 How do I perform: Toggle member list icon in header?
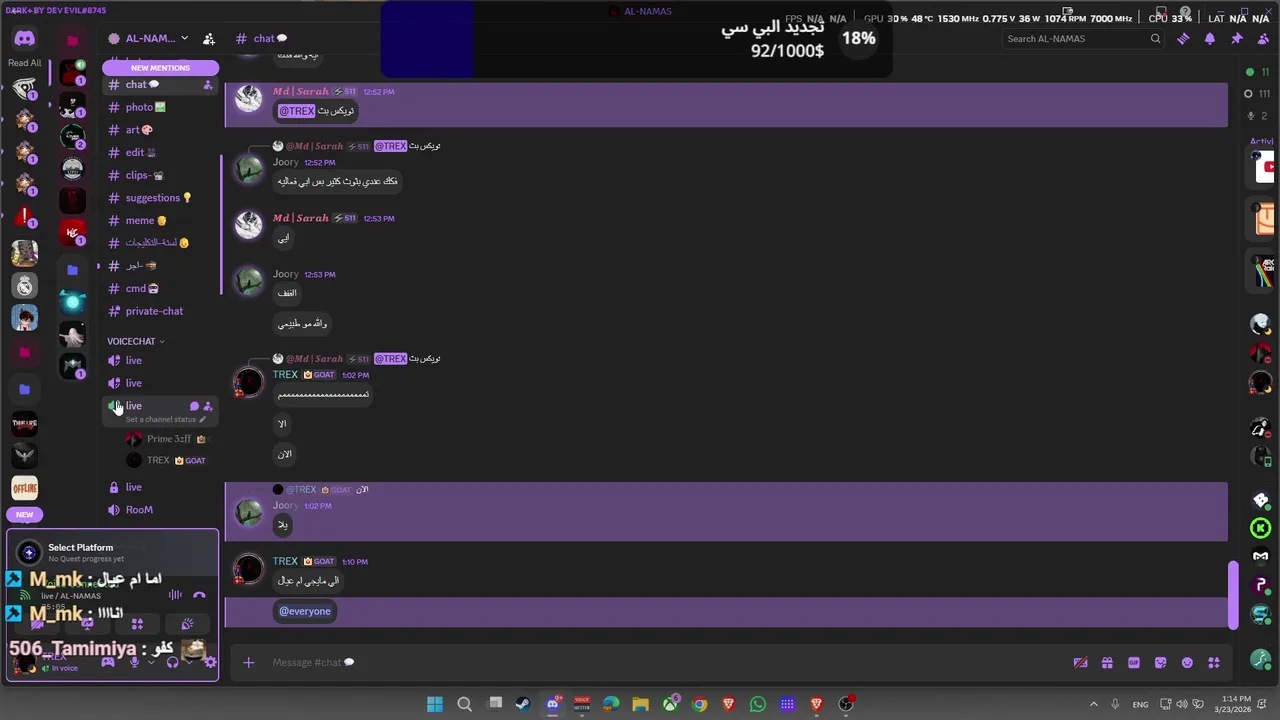click(x=1261, y=39)
